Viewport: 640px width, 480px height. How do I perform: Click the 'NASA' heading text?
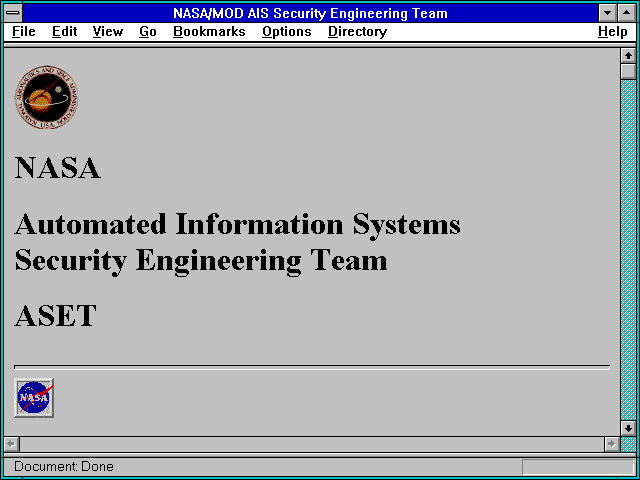[x=57, y=168]
